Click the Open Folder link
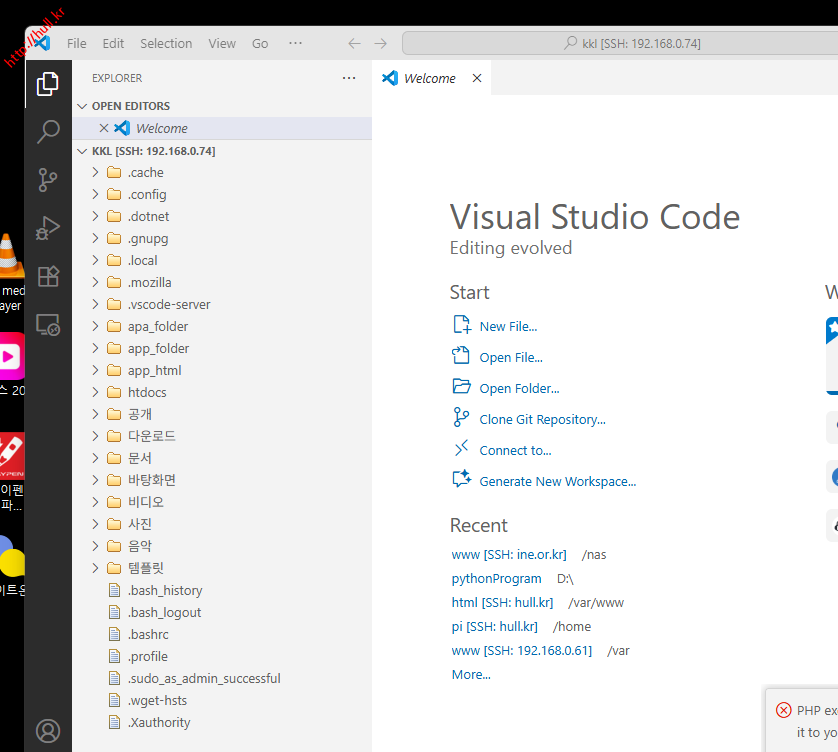 tap(519, 388)
